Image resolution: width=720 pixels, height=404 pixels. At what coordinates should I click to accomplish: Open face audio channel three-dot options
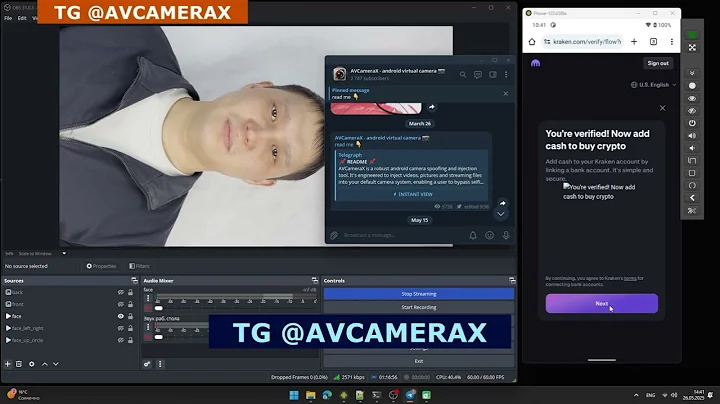click(148, 298)
